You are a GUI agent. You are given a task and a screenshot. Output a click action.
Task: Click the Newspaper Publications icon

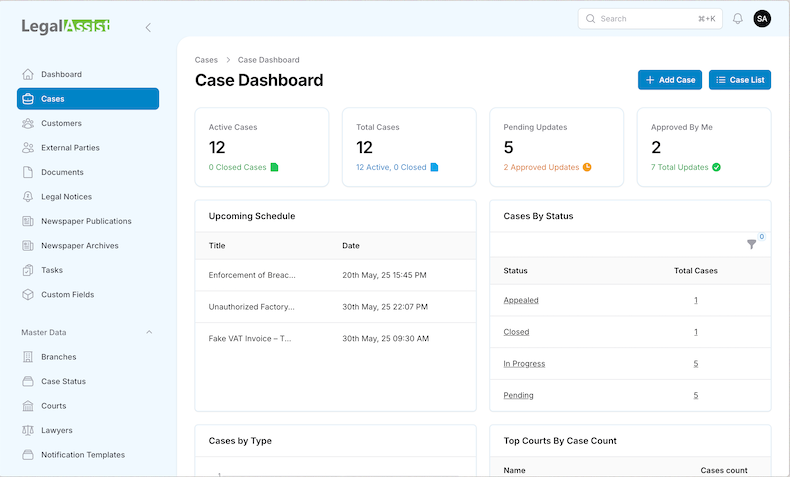[x=28, y=221]
